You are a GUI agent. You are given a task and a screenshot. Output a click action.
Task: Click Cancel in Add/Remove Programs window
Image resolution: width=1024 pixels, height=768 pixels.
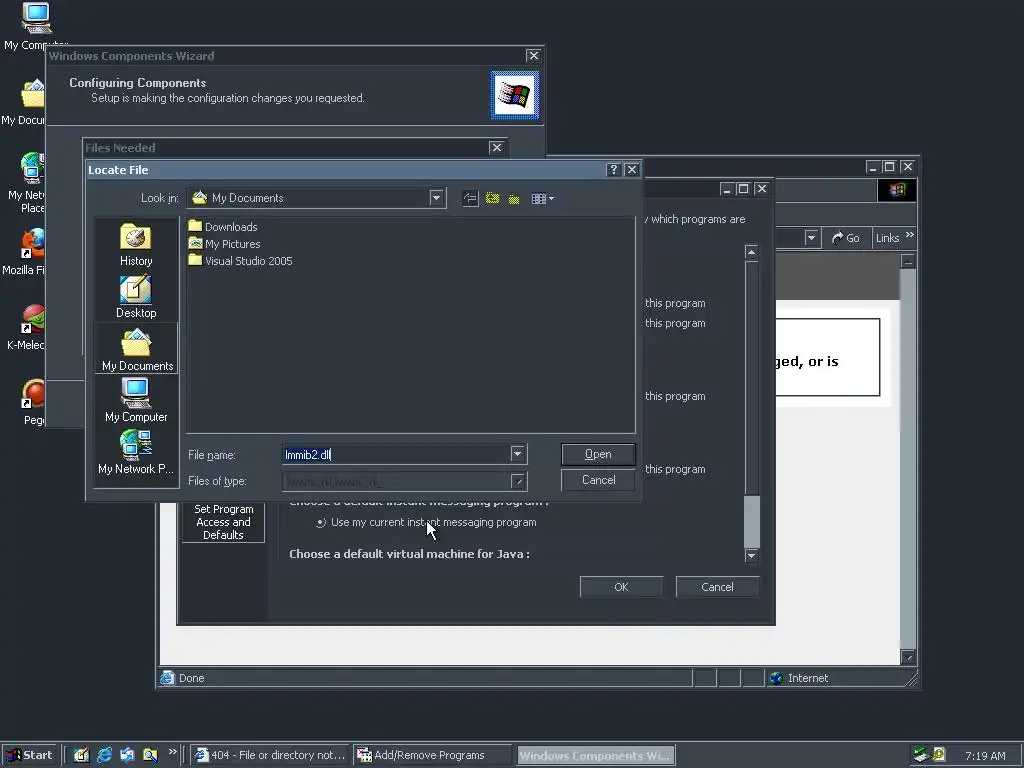[717, 587]
